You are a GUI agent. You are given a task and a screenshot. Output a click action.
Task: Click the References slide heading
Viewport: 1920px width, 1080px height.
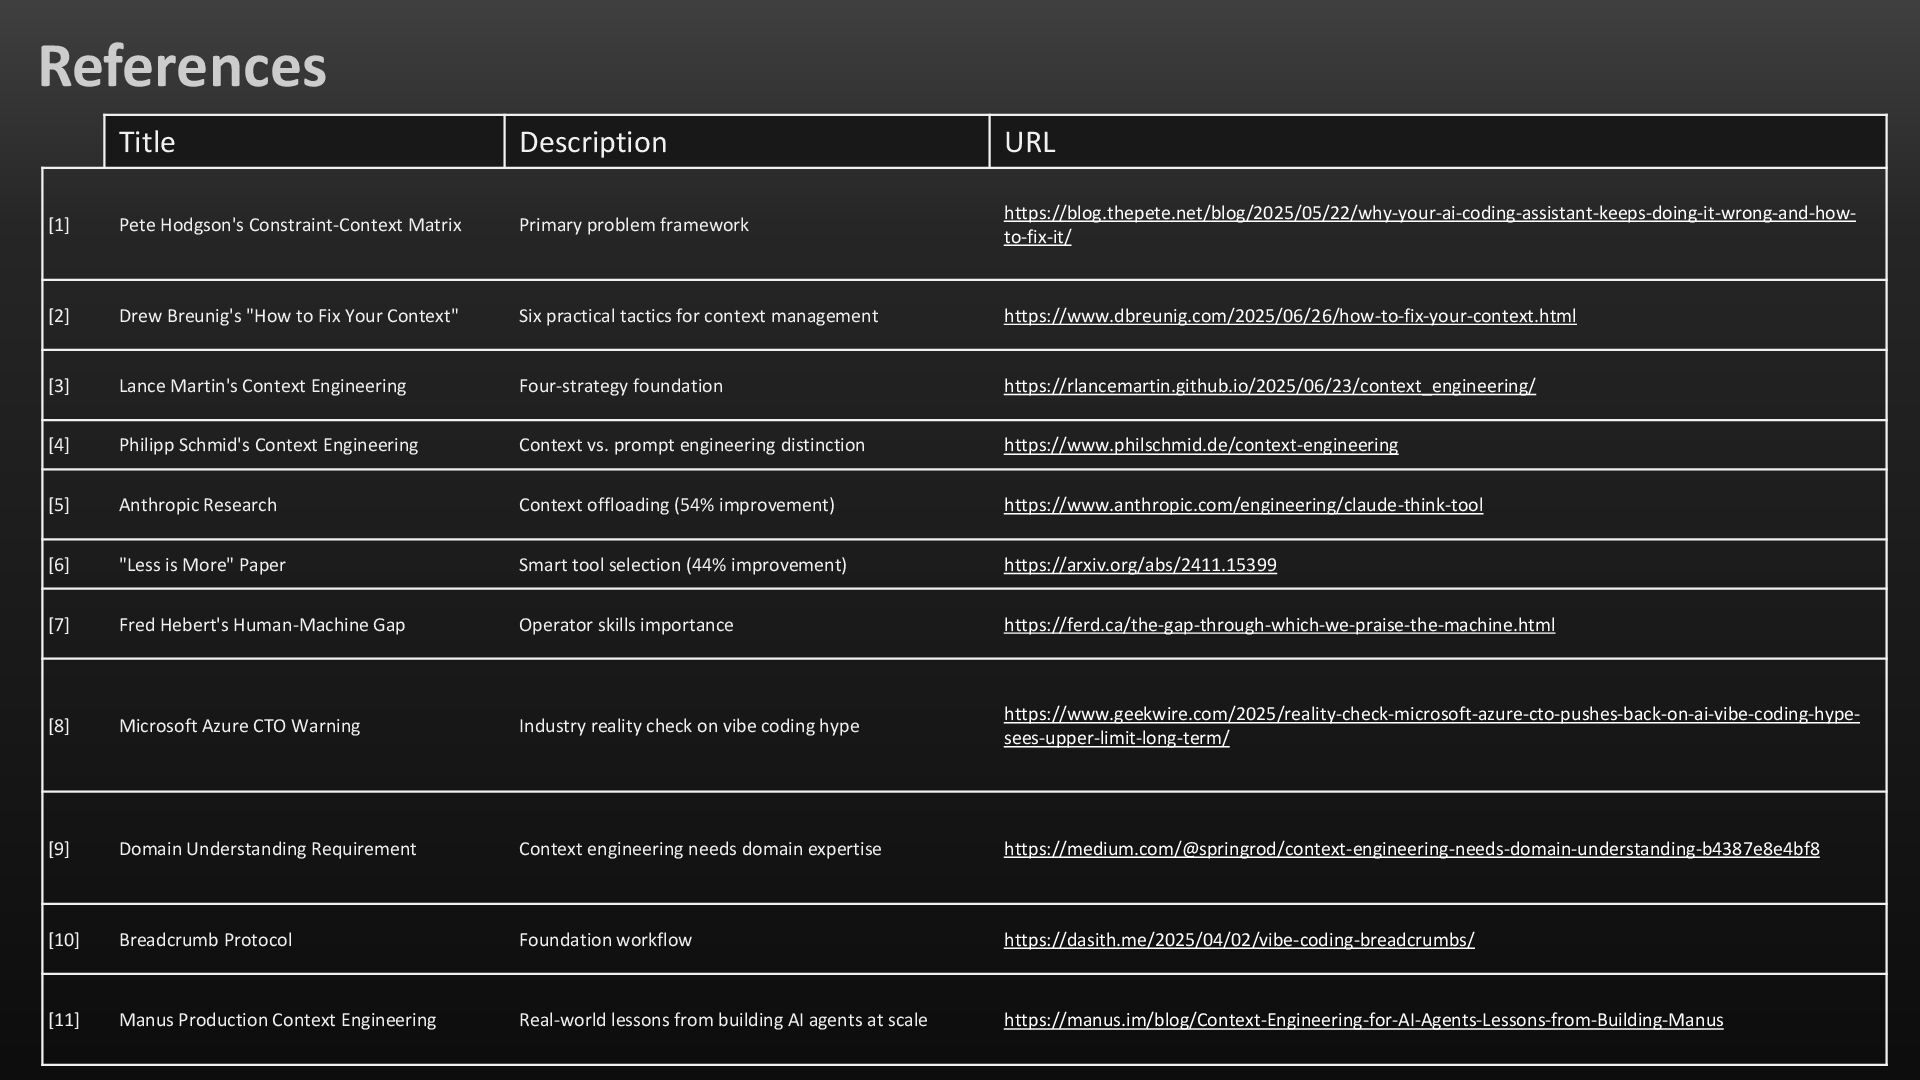tap(182, 66)
